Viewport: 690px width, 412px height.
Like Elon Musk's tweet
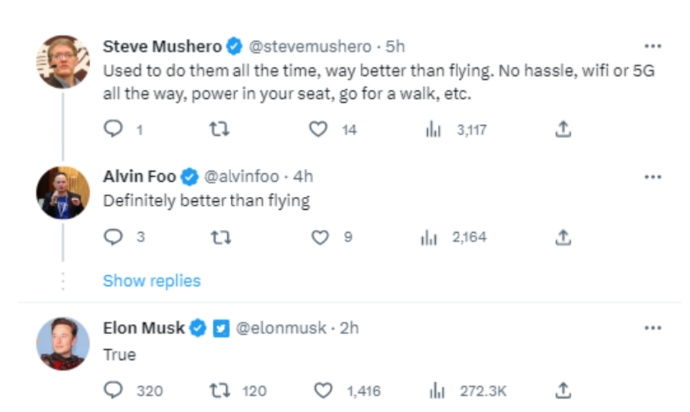pos(324,390)
